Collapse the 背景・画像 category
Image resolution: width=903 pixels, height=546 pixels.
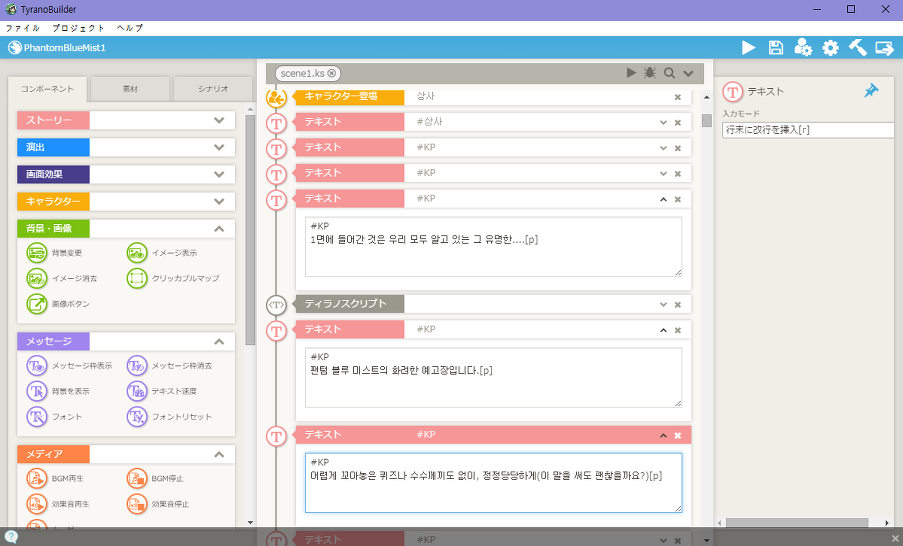pos(219,229)
